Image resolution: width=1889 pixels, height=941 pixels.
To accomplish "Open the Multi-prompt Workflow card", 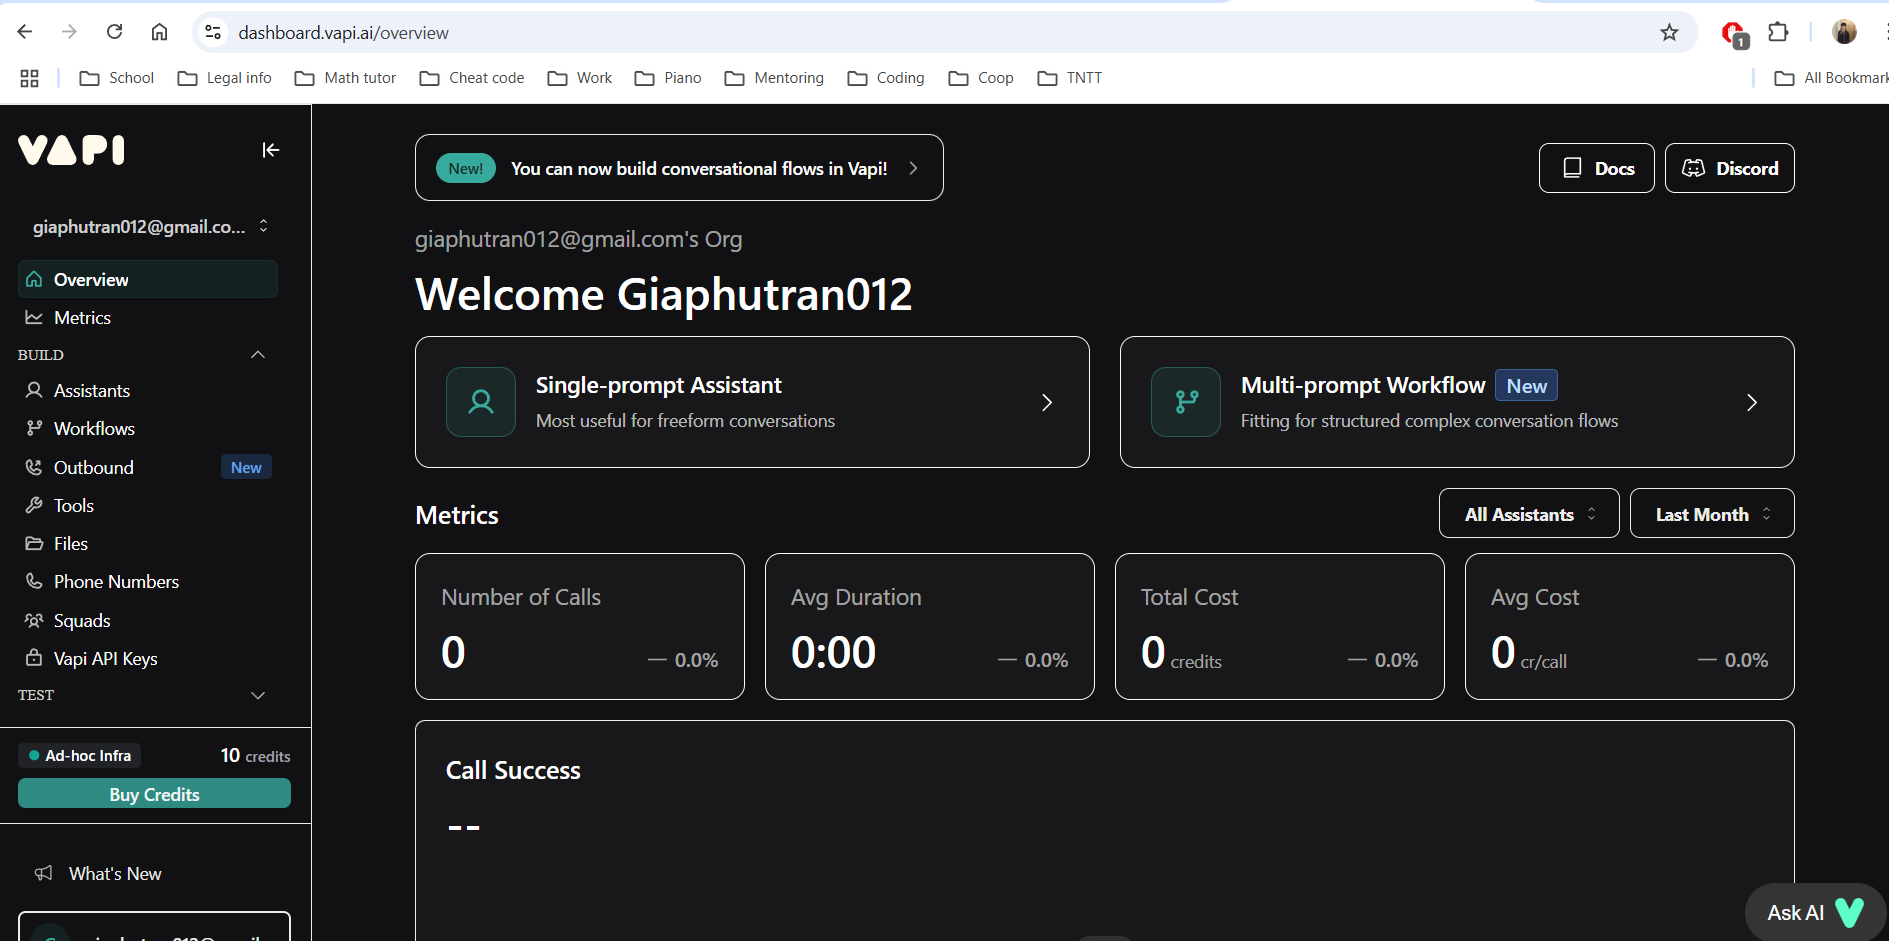I will coord(1457,402).
